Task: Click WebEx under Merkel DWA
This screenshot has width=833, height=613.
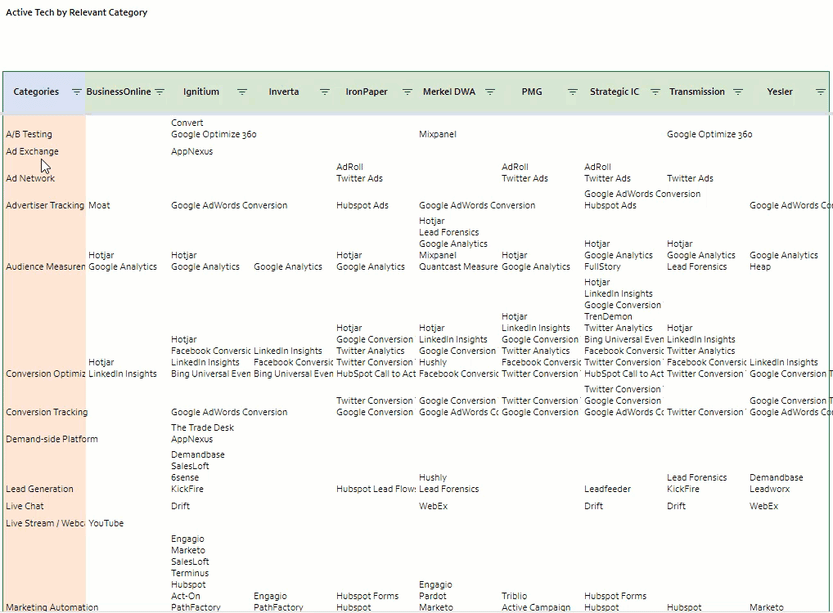Action: (433, 506)
